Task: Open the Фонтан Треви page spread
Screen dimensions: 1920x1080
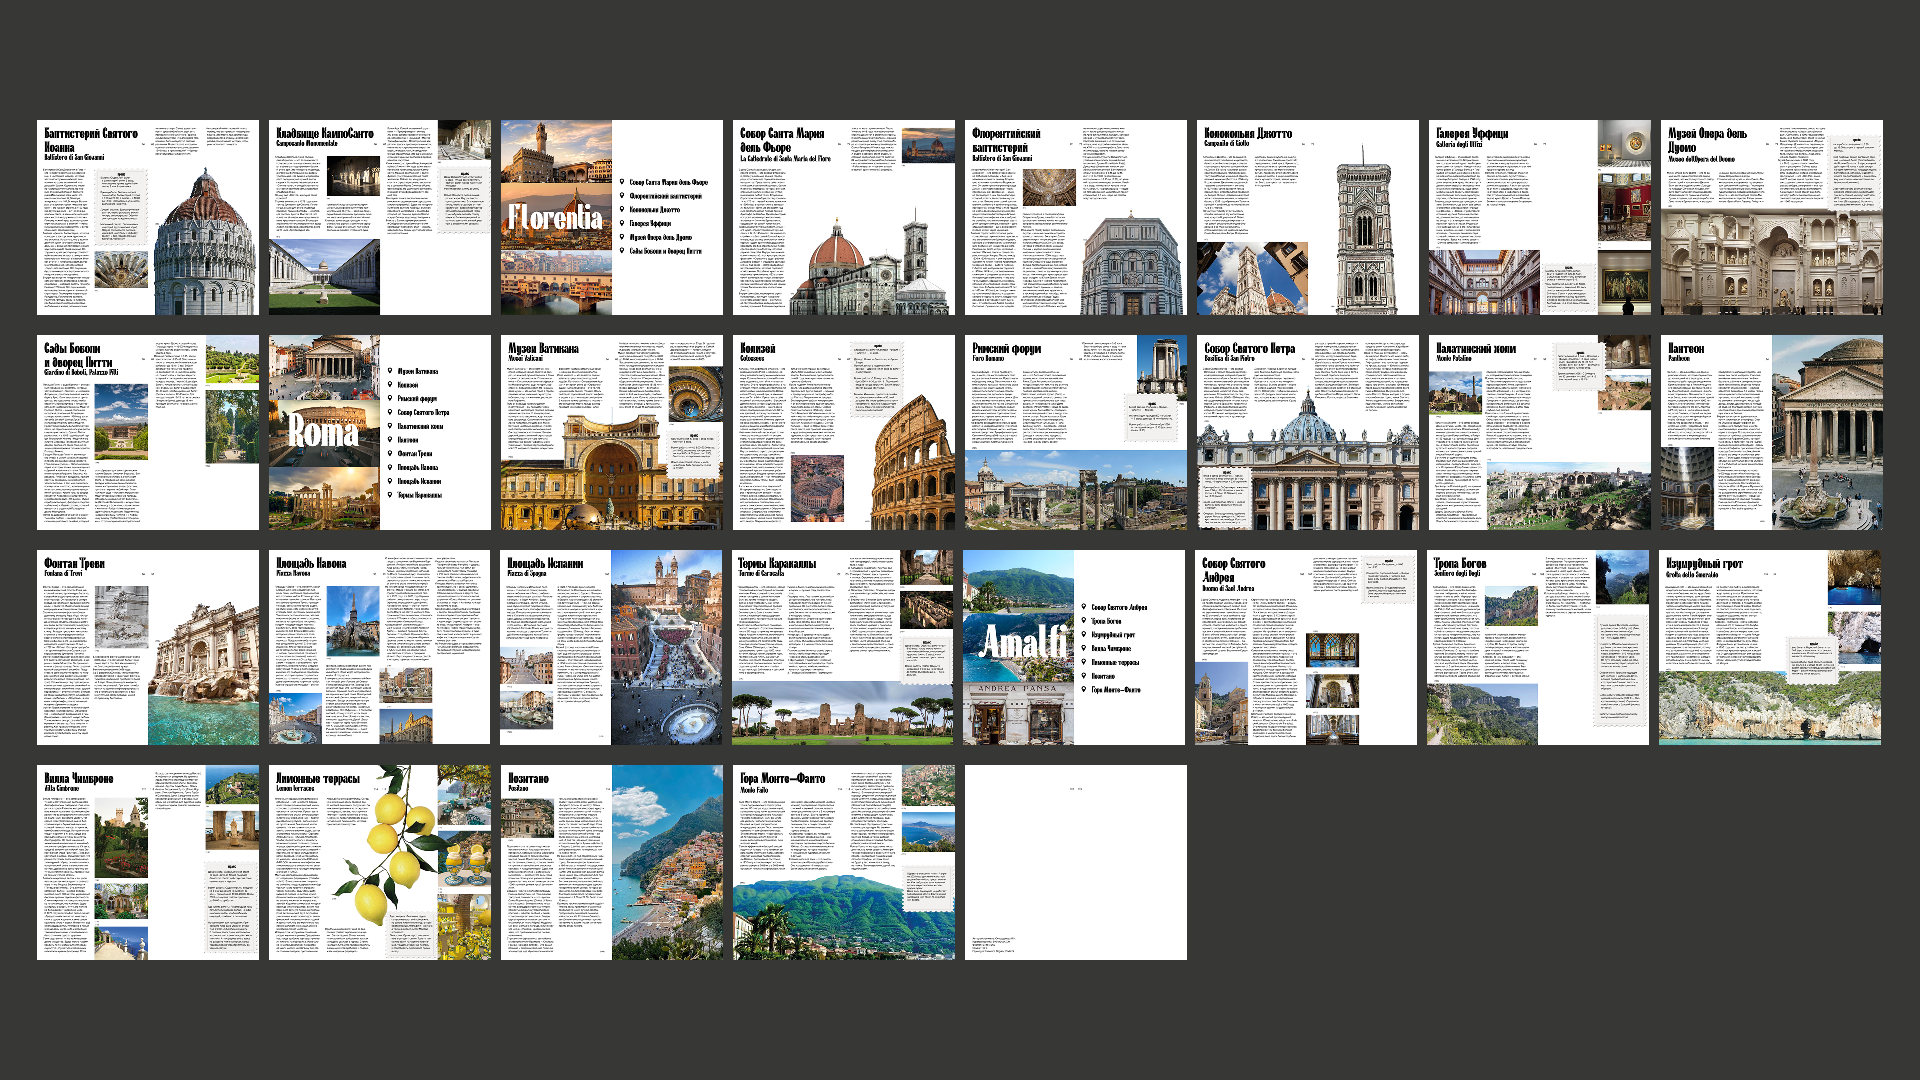Action: (x=148, y=648)
